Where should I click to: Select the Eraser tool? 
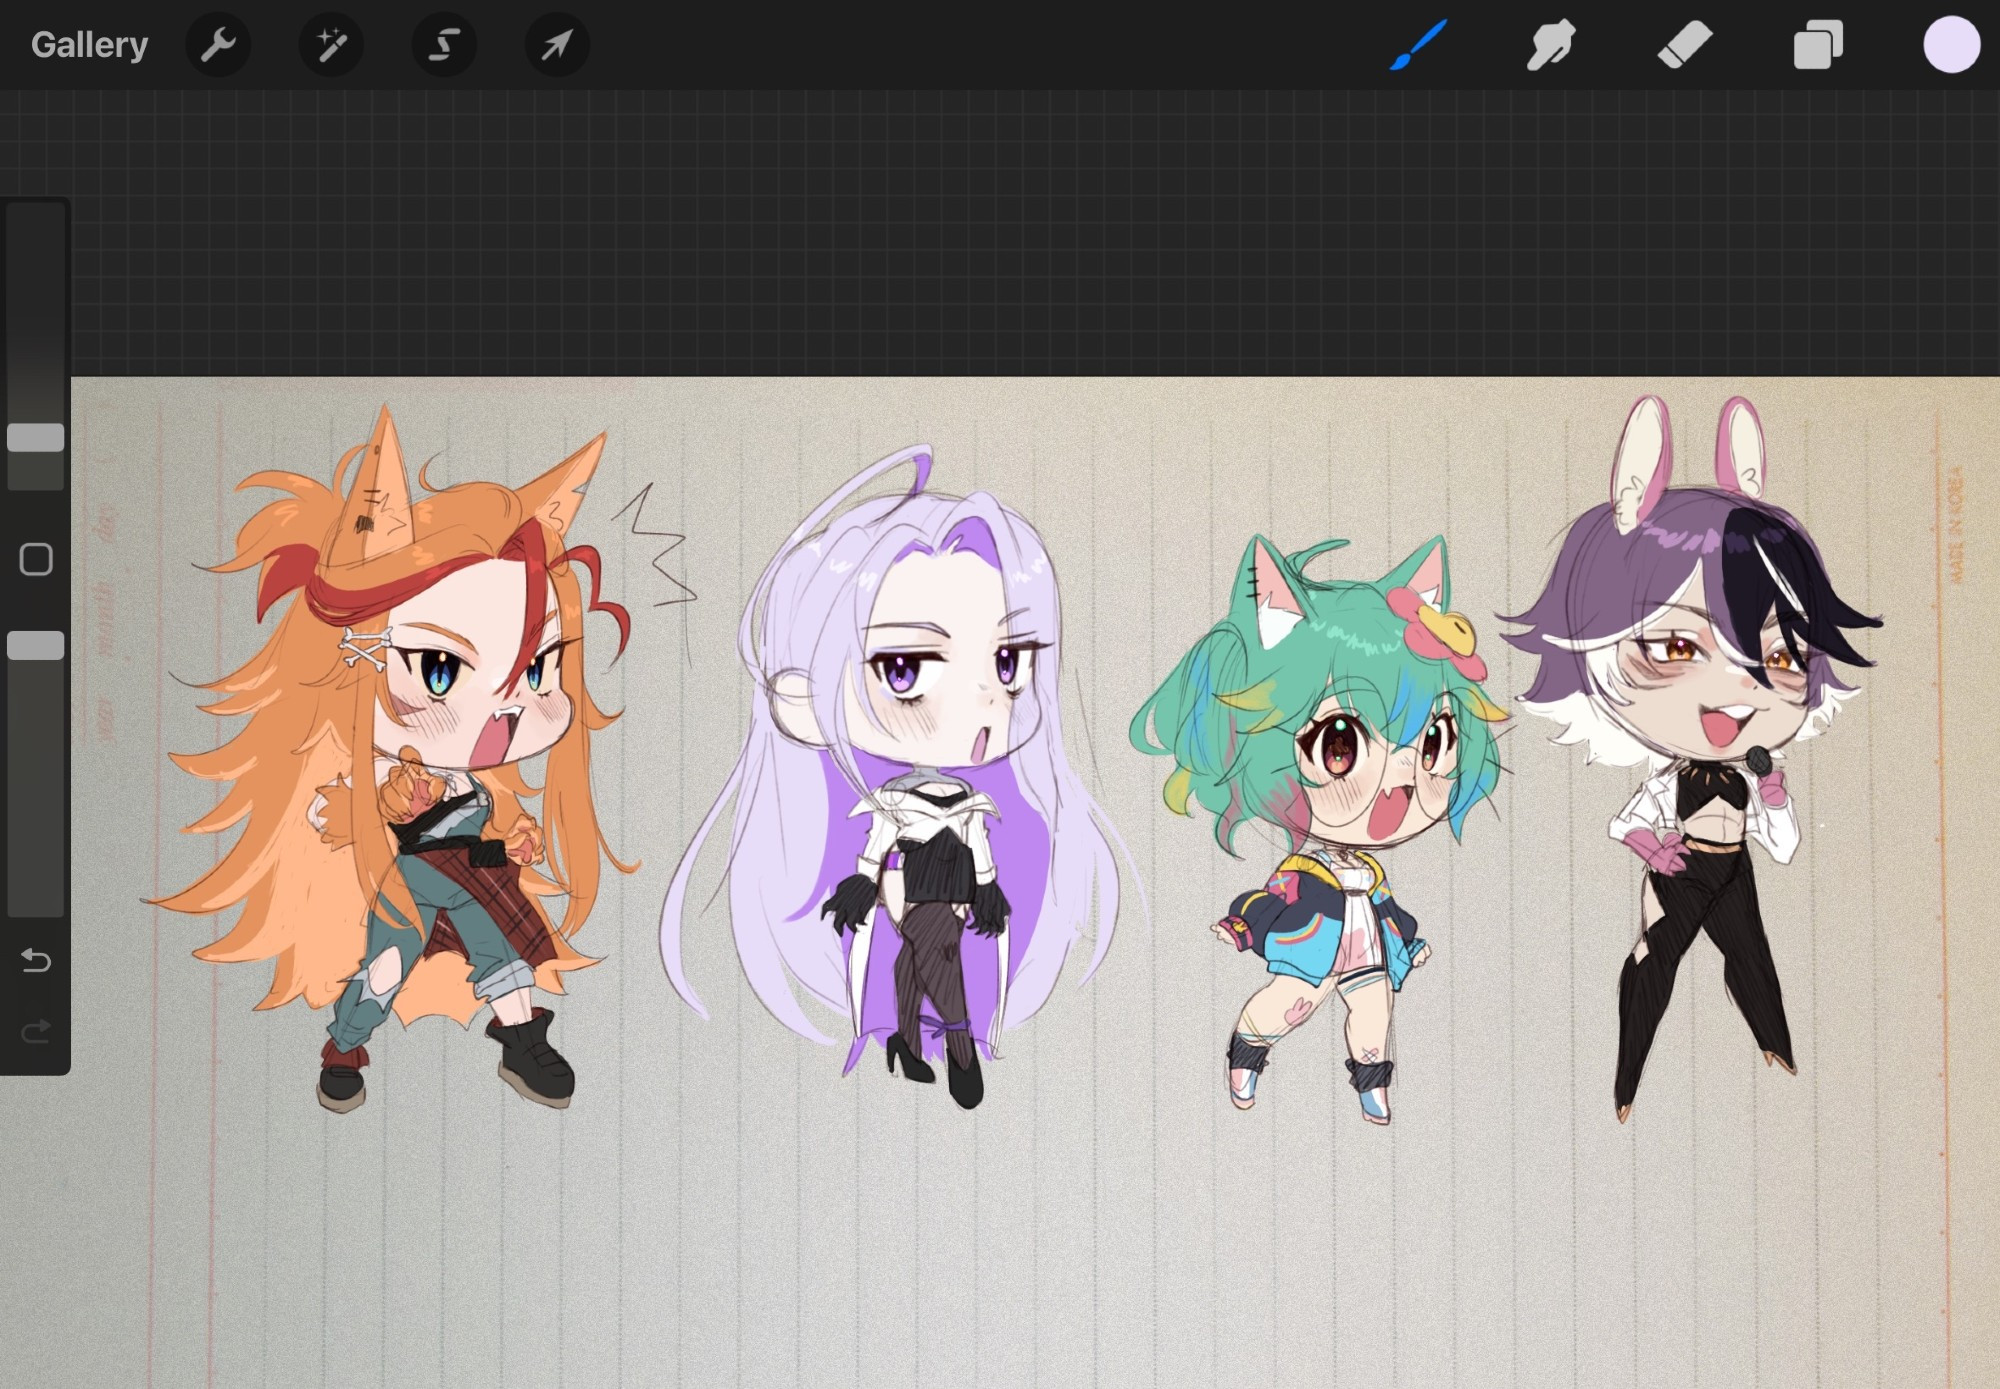tap(1685, 45)
